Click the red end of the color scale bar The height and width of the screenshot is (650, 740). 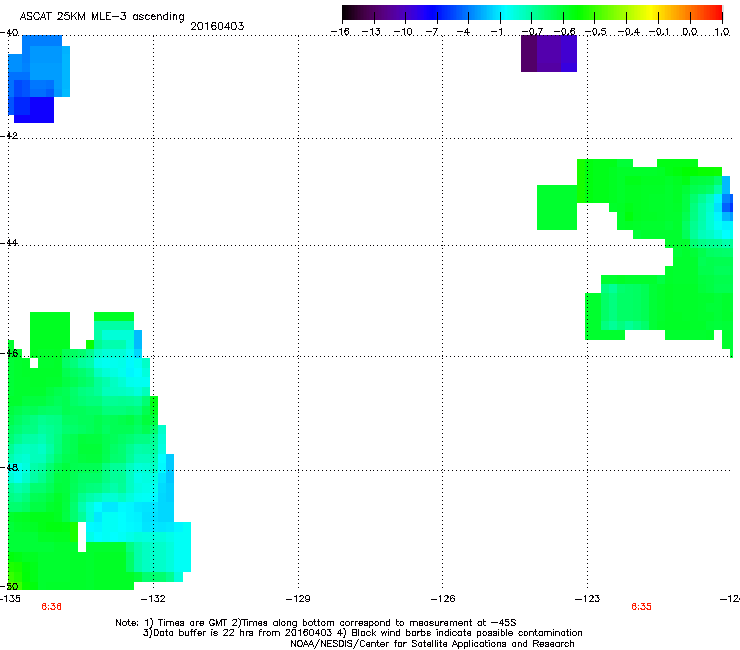click(x=716, y=12)
